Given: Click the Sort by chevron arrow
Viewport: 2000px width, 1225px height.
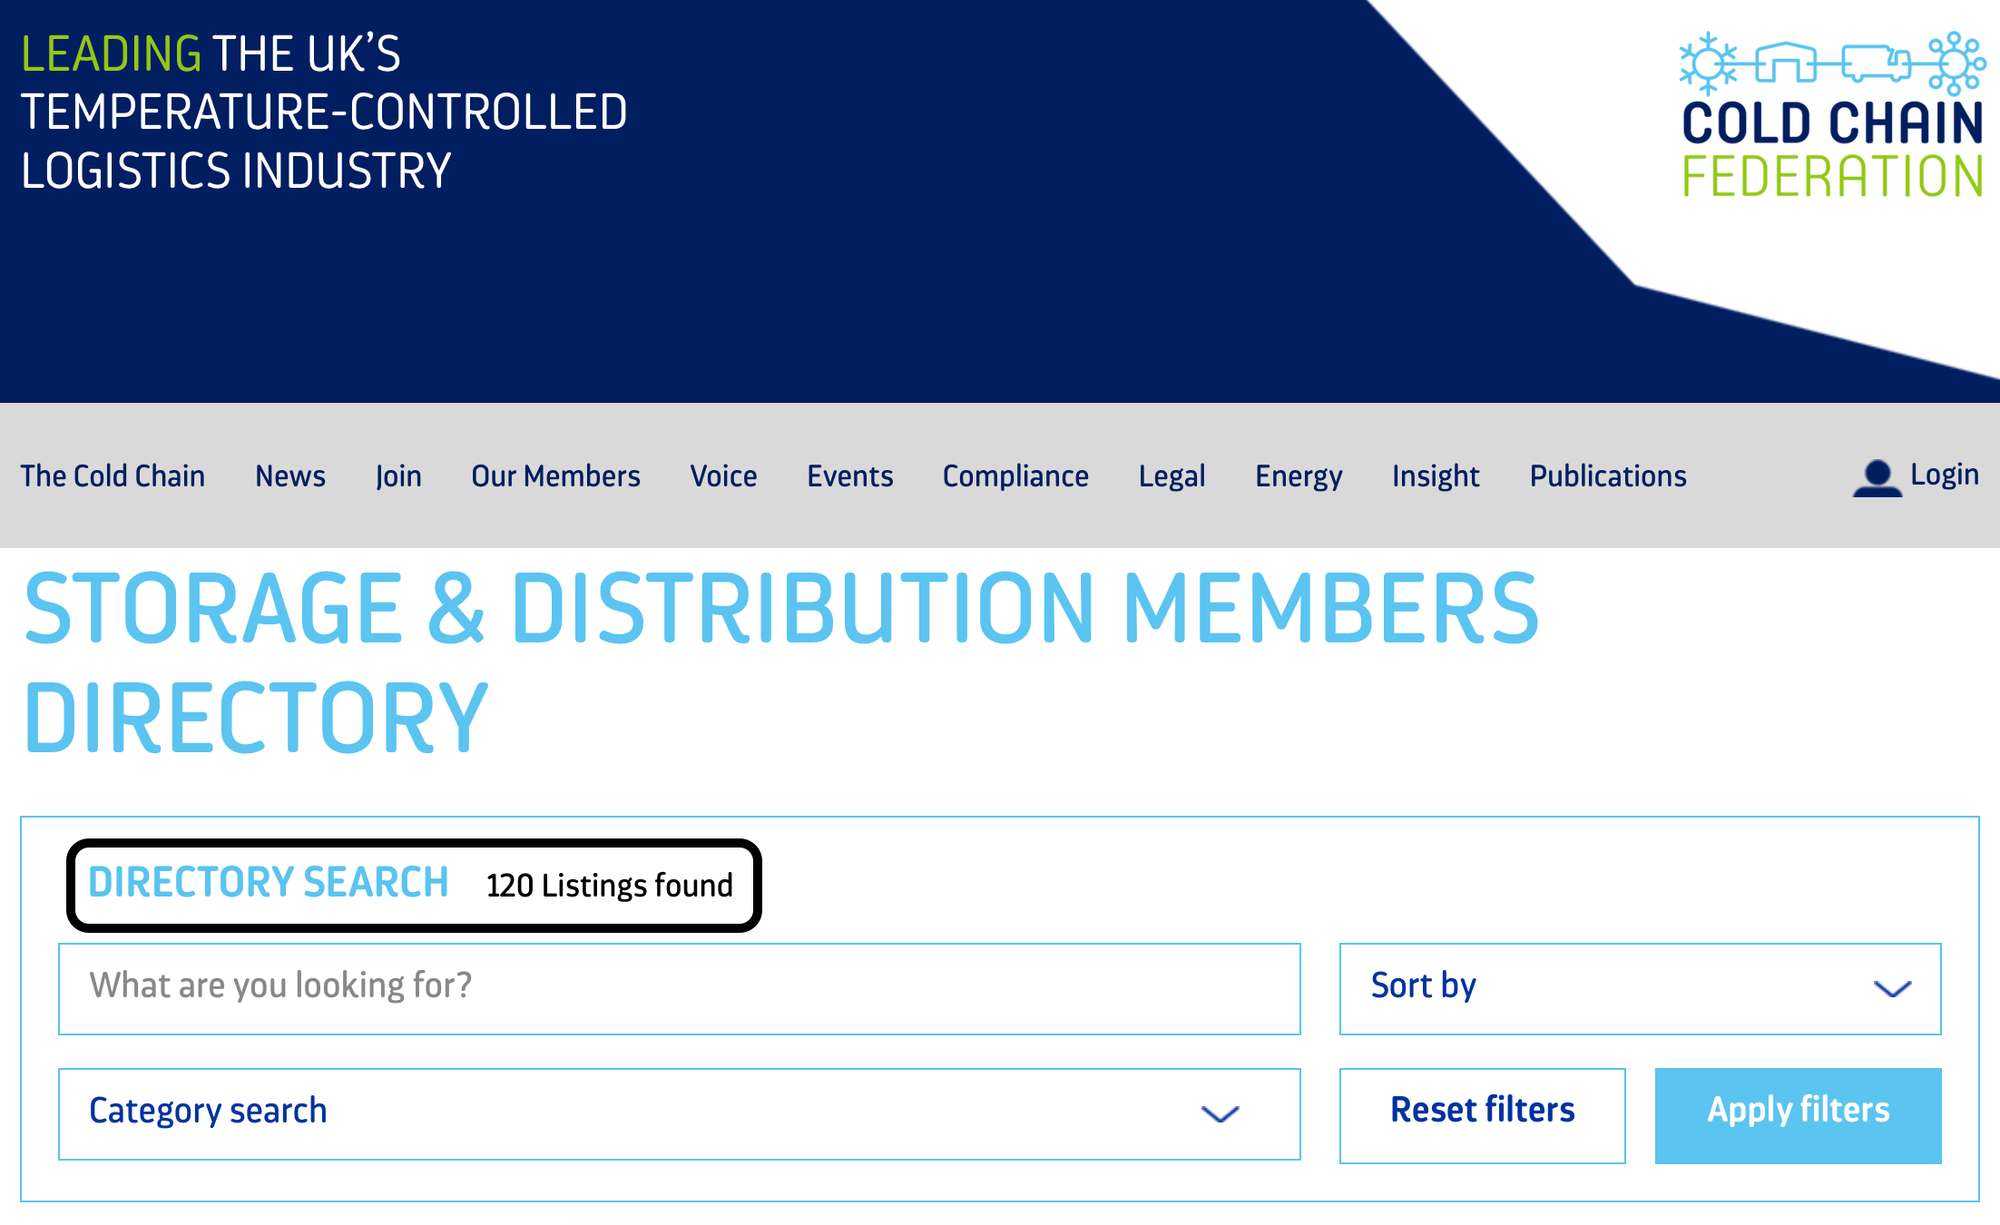Looking at the screenshot, I should 1891,989.
